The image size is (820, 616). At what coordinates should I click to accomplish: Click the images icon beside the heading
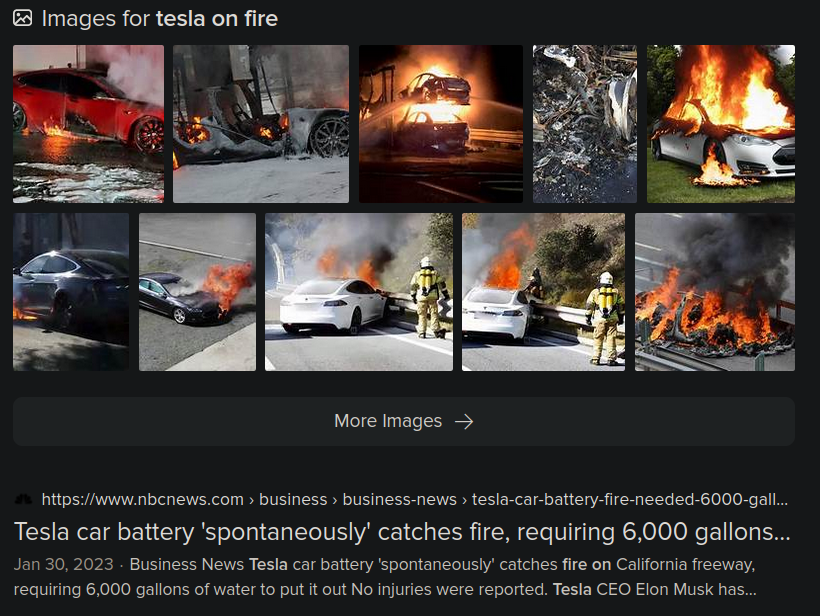click(x=22, y=18)
